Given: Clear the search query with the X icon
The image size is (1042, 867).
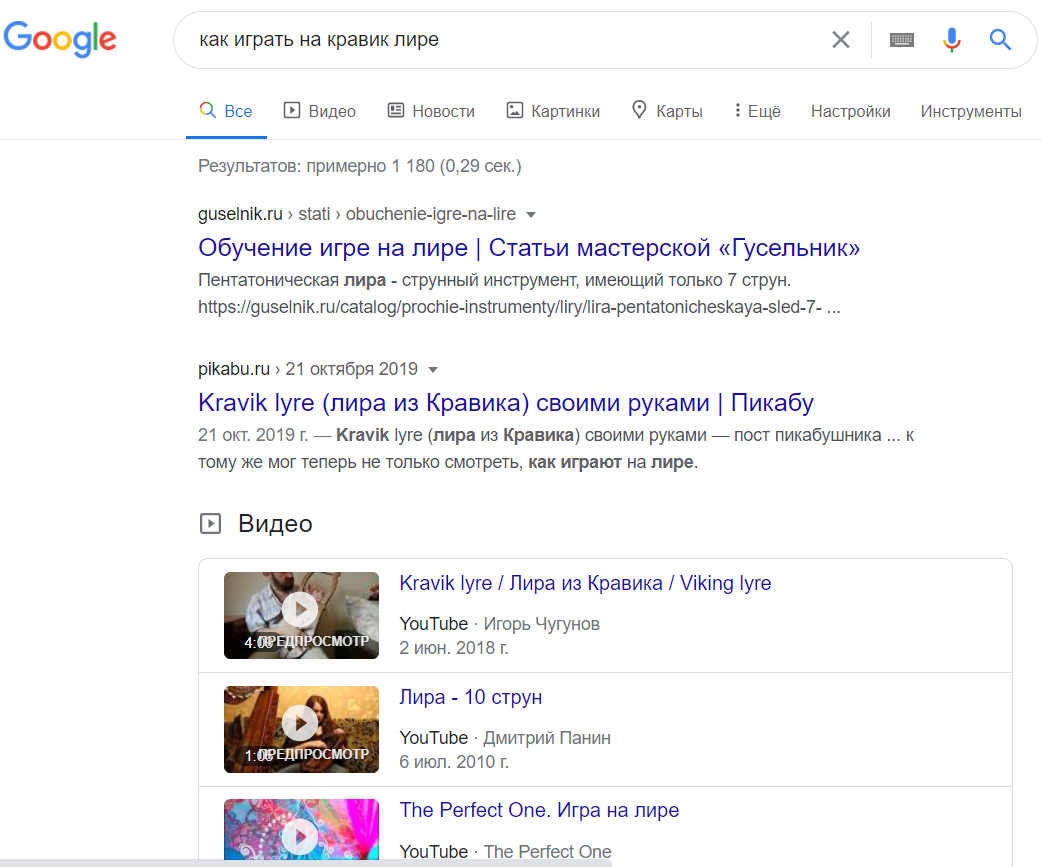Looking at the screenshot, I should pyautogui.click(x=841, y=39).
